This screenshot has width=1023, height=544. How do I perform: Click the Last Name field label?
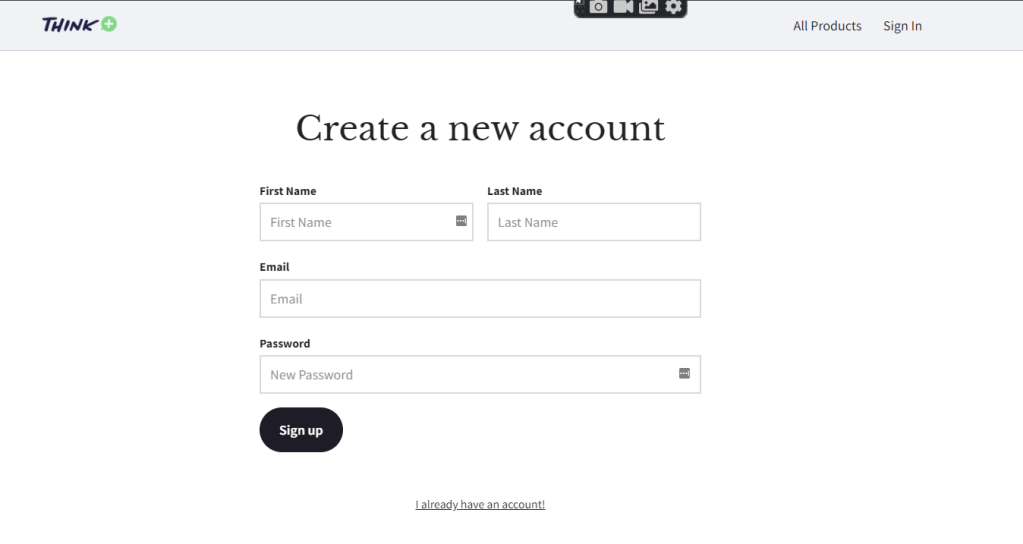tap(514, 191)
